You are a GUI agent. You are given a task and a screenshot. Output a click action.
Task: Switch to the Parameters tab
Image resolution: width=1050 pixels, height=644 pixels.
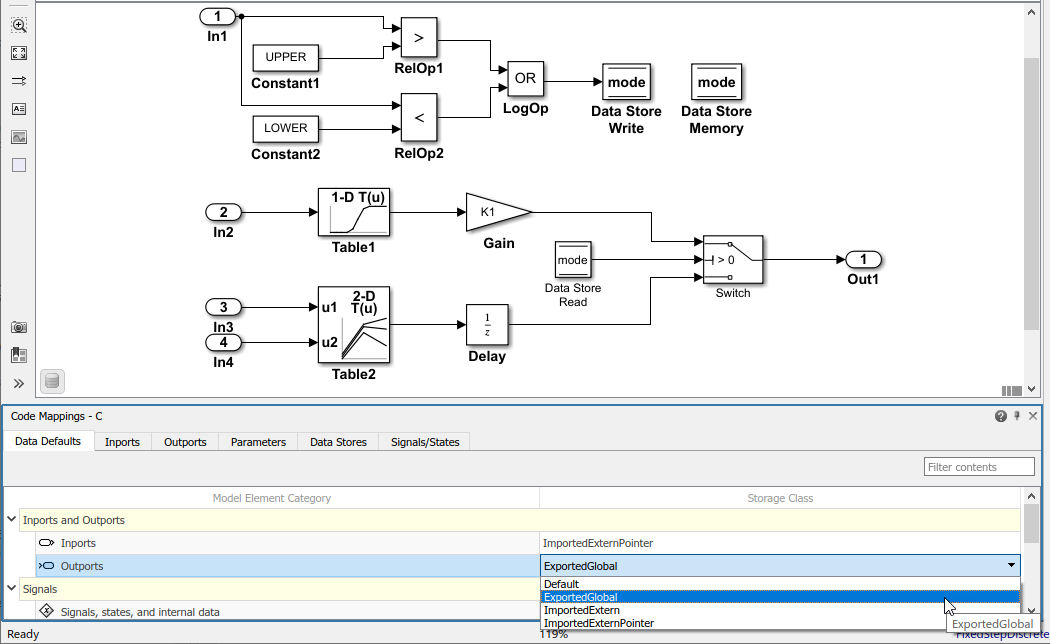coord(258,442)
